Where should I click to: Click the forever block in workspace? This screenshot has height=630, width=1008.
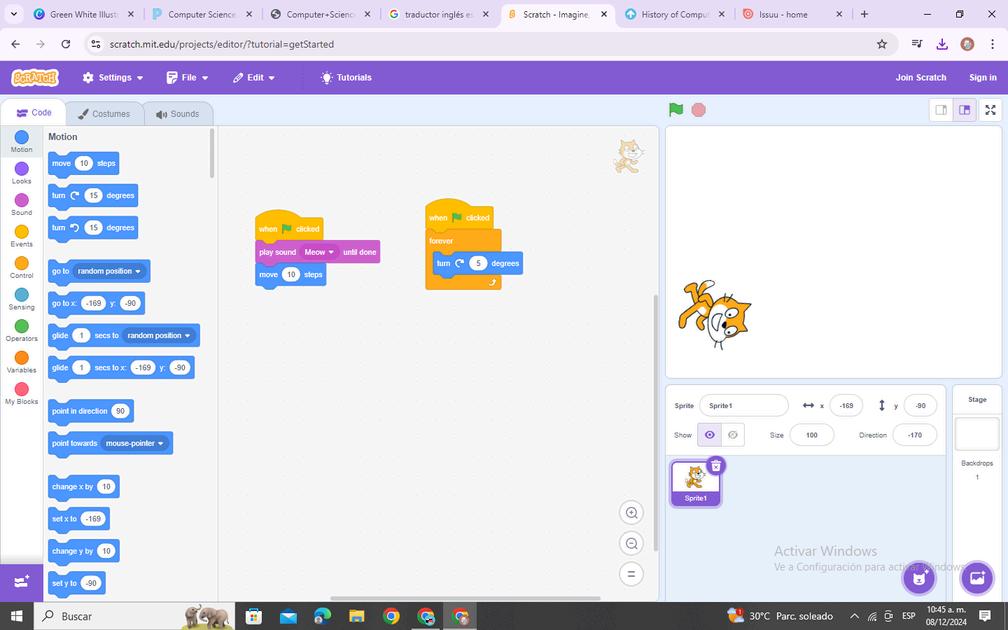pos(442,241)
